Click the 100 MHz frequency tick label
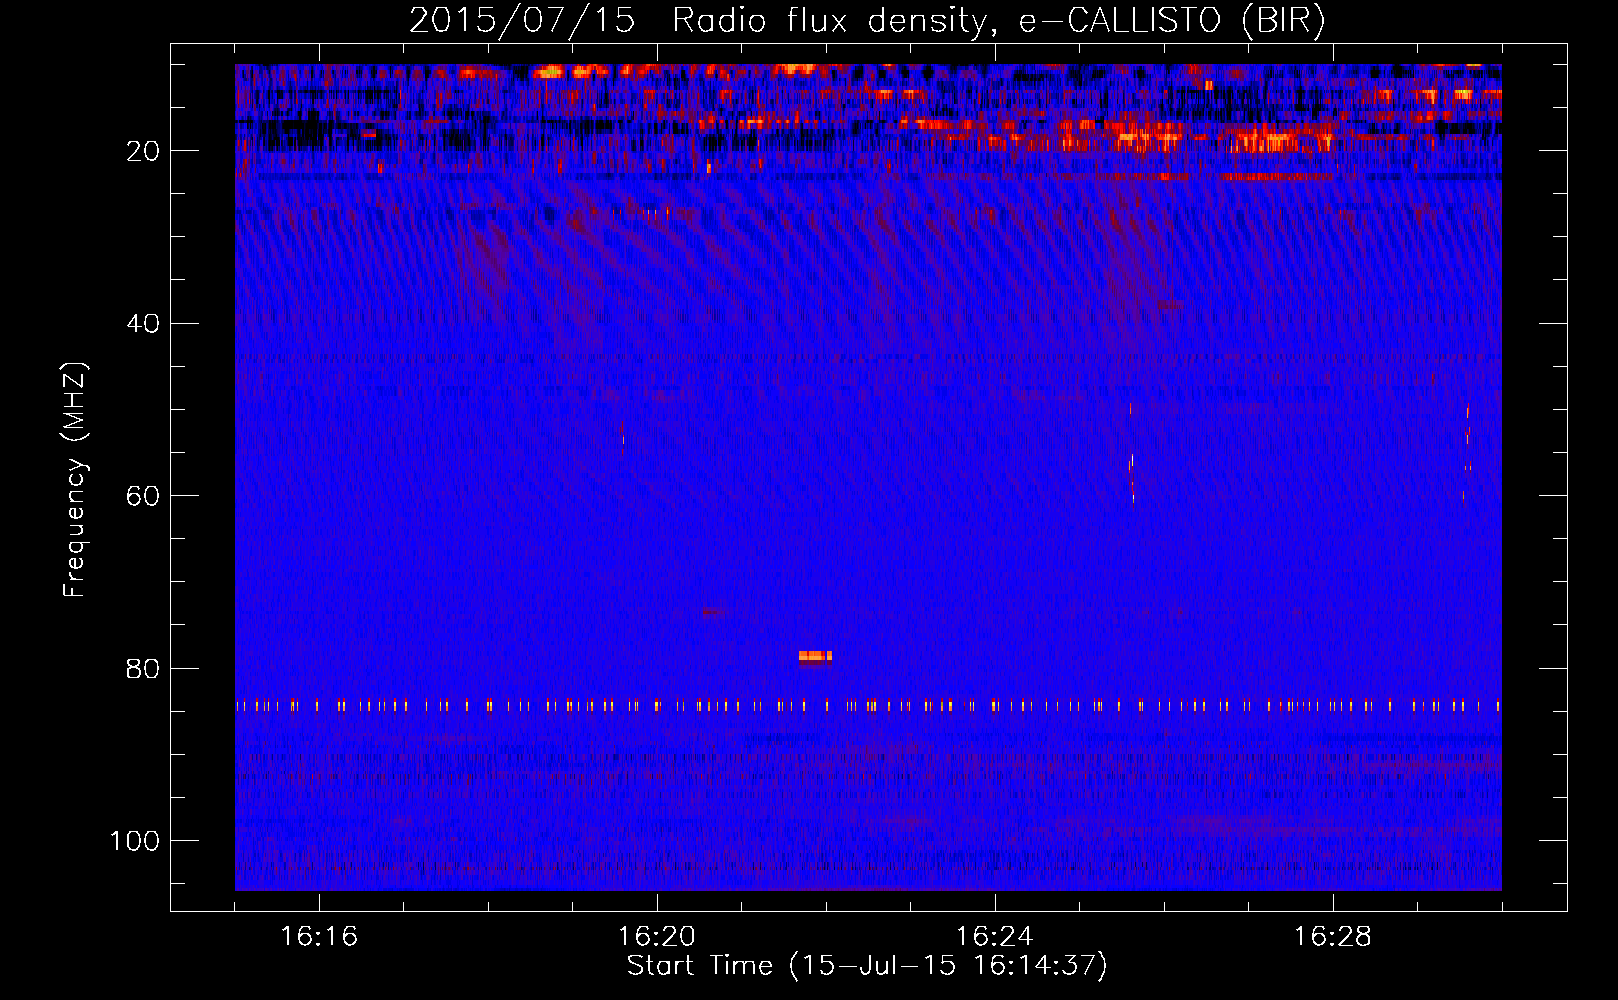The height and width of the screenshot is (1000, 1618). click(x=135, y=841)
